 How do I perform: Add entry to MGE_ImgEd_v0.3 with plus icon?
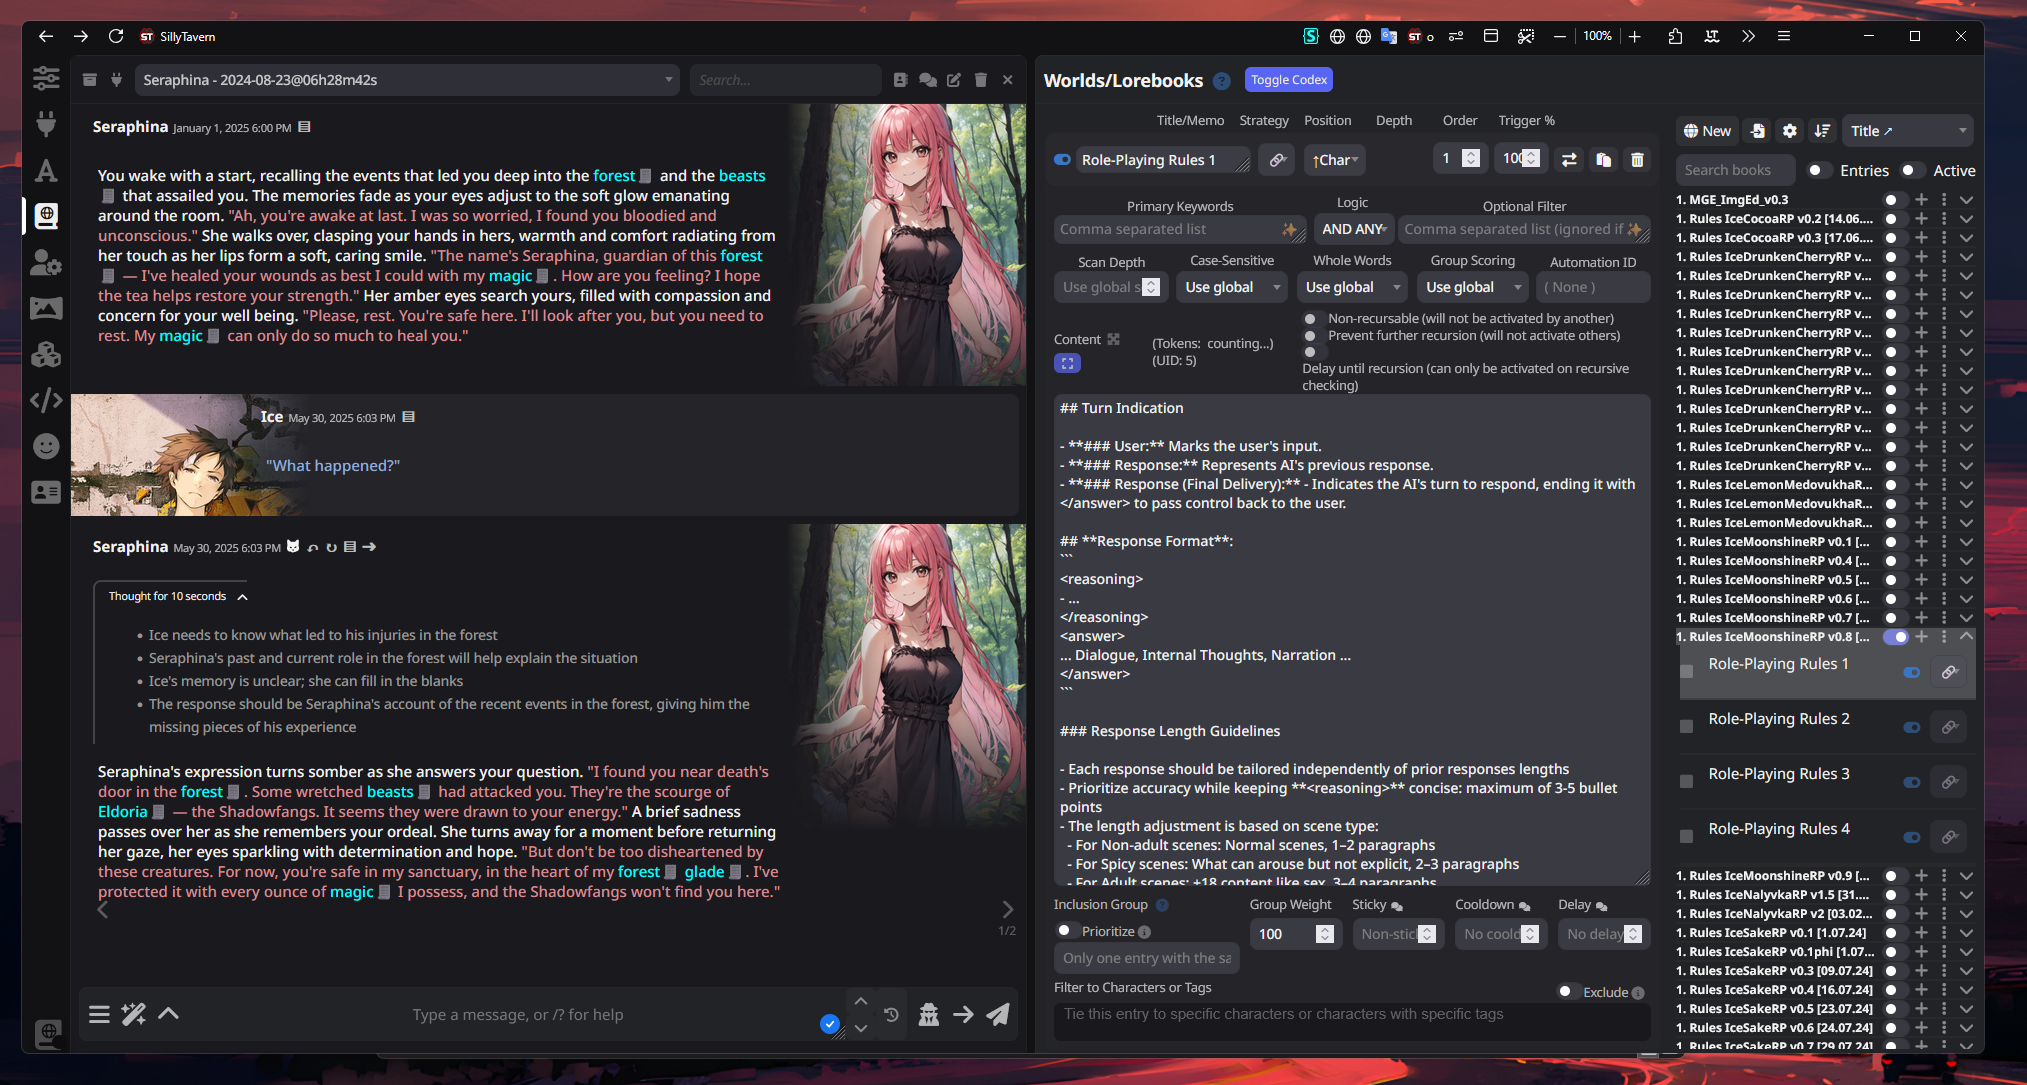coord(1921,200)
